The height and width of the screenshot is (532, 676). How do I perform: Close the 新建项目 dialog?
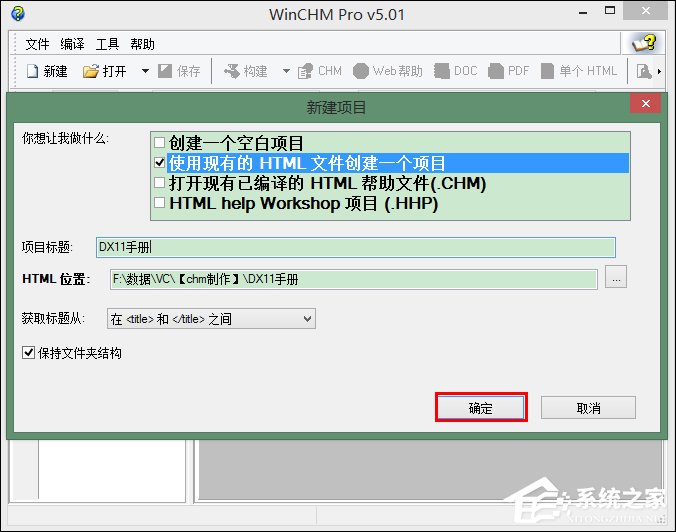point(645,103)
